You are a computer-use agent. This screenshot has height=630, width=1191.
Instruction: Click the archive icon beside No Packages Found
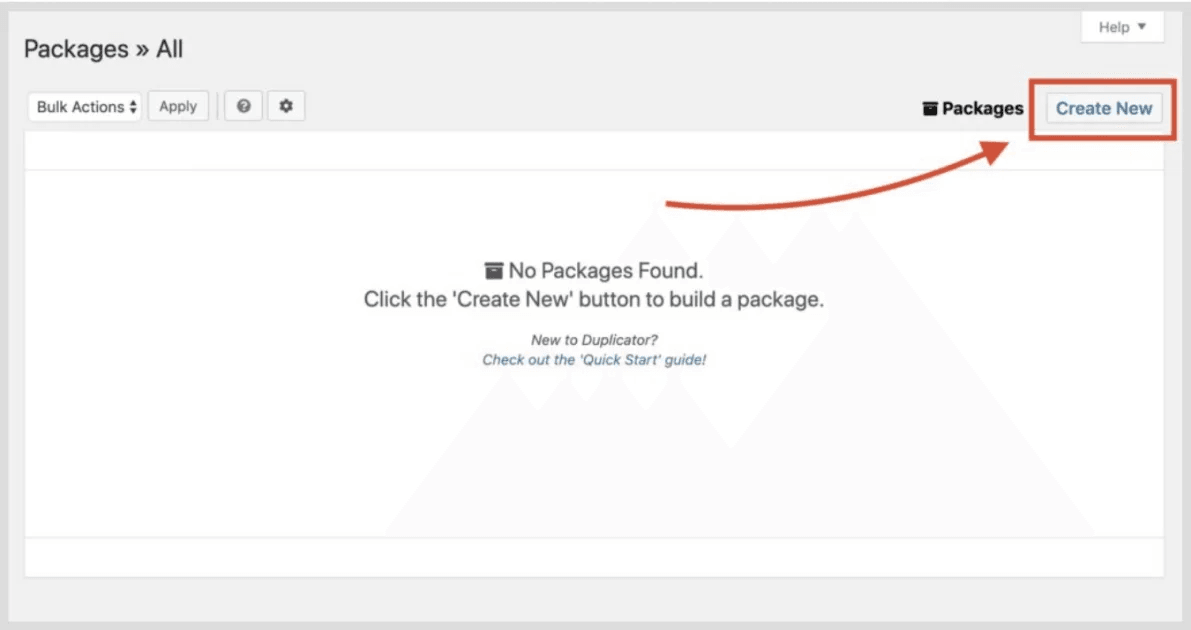point(494,271)
